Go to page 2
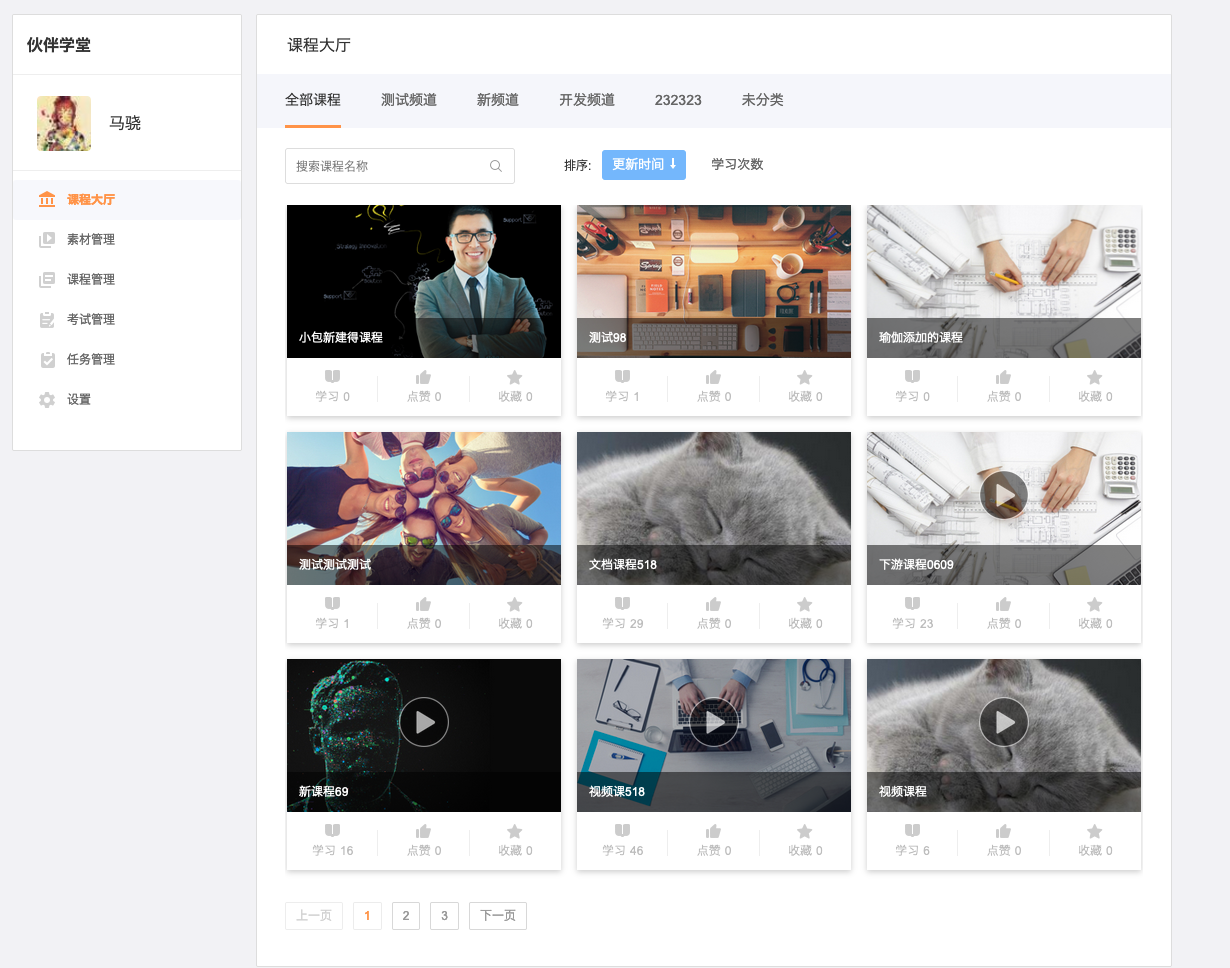This screenshot has height=968, width=1230. click(406, 916)
